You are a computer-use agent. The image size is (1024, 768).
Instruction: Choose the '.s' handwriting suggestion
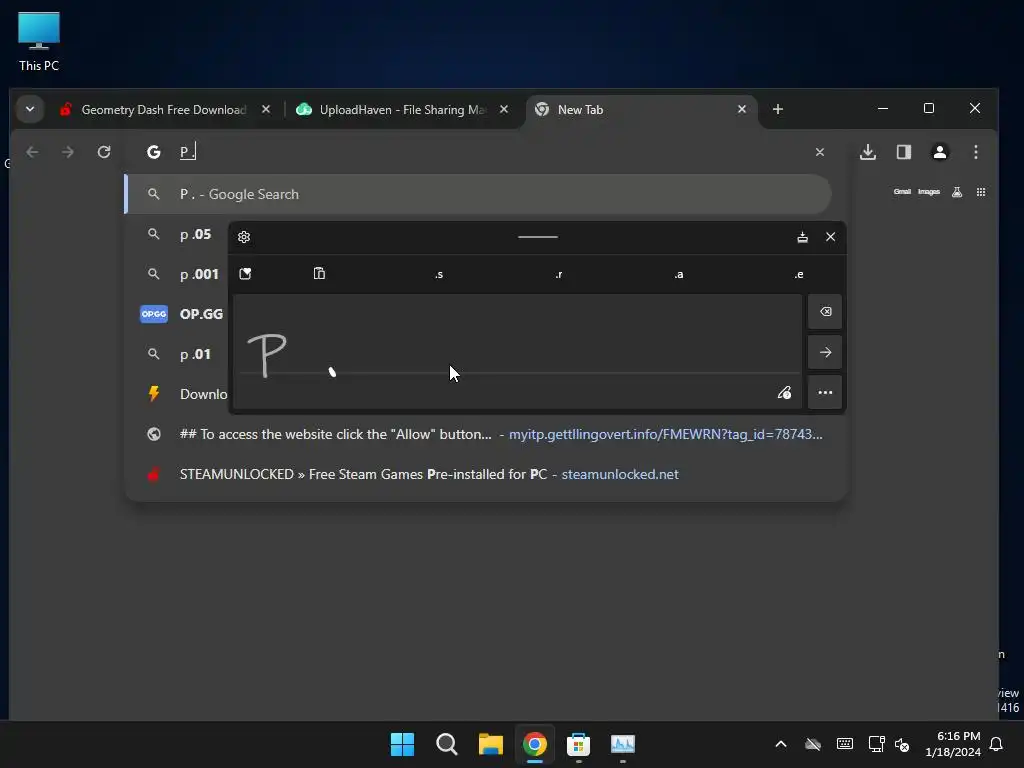coord(439,274)
